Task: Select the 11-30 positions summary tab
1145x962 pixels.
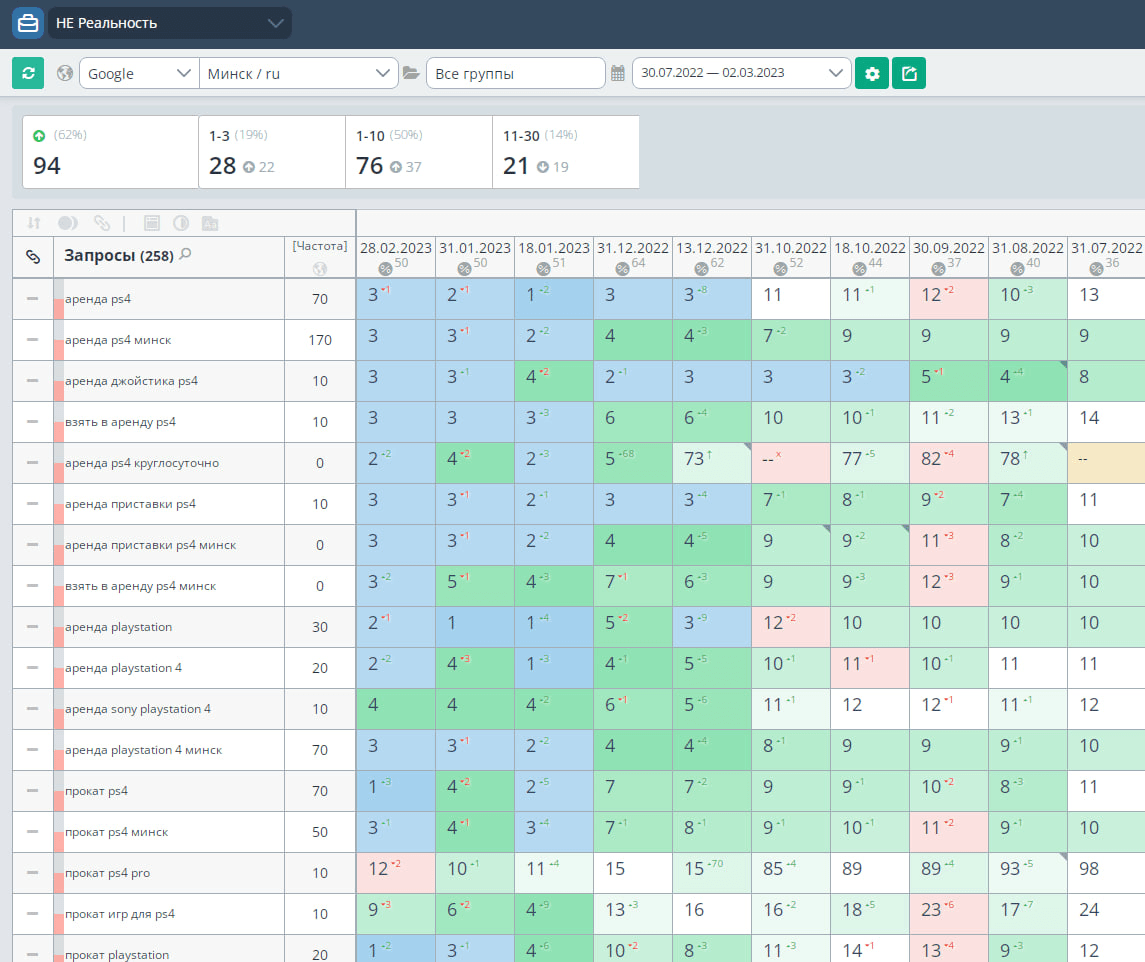Action: 565,152
